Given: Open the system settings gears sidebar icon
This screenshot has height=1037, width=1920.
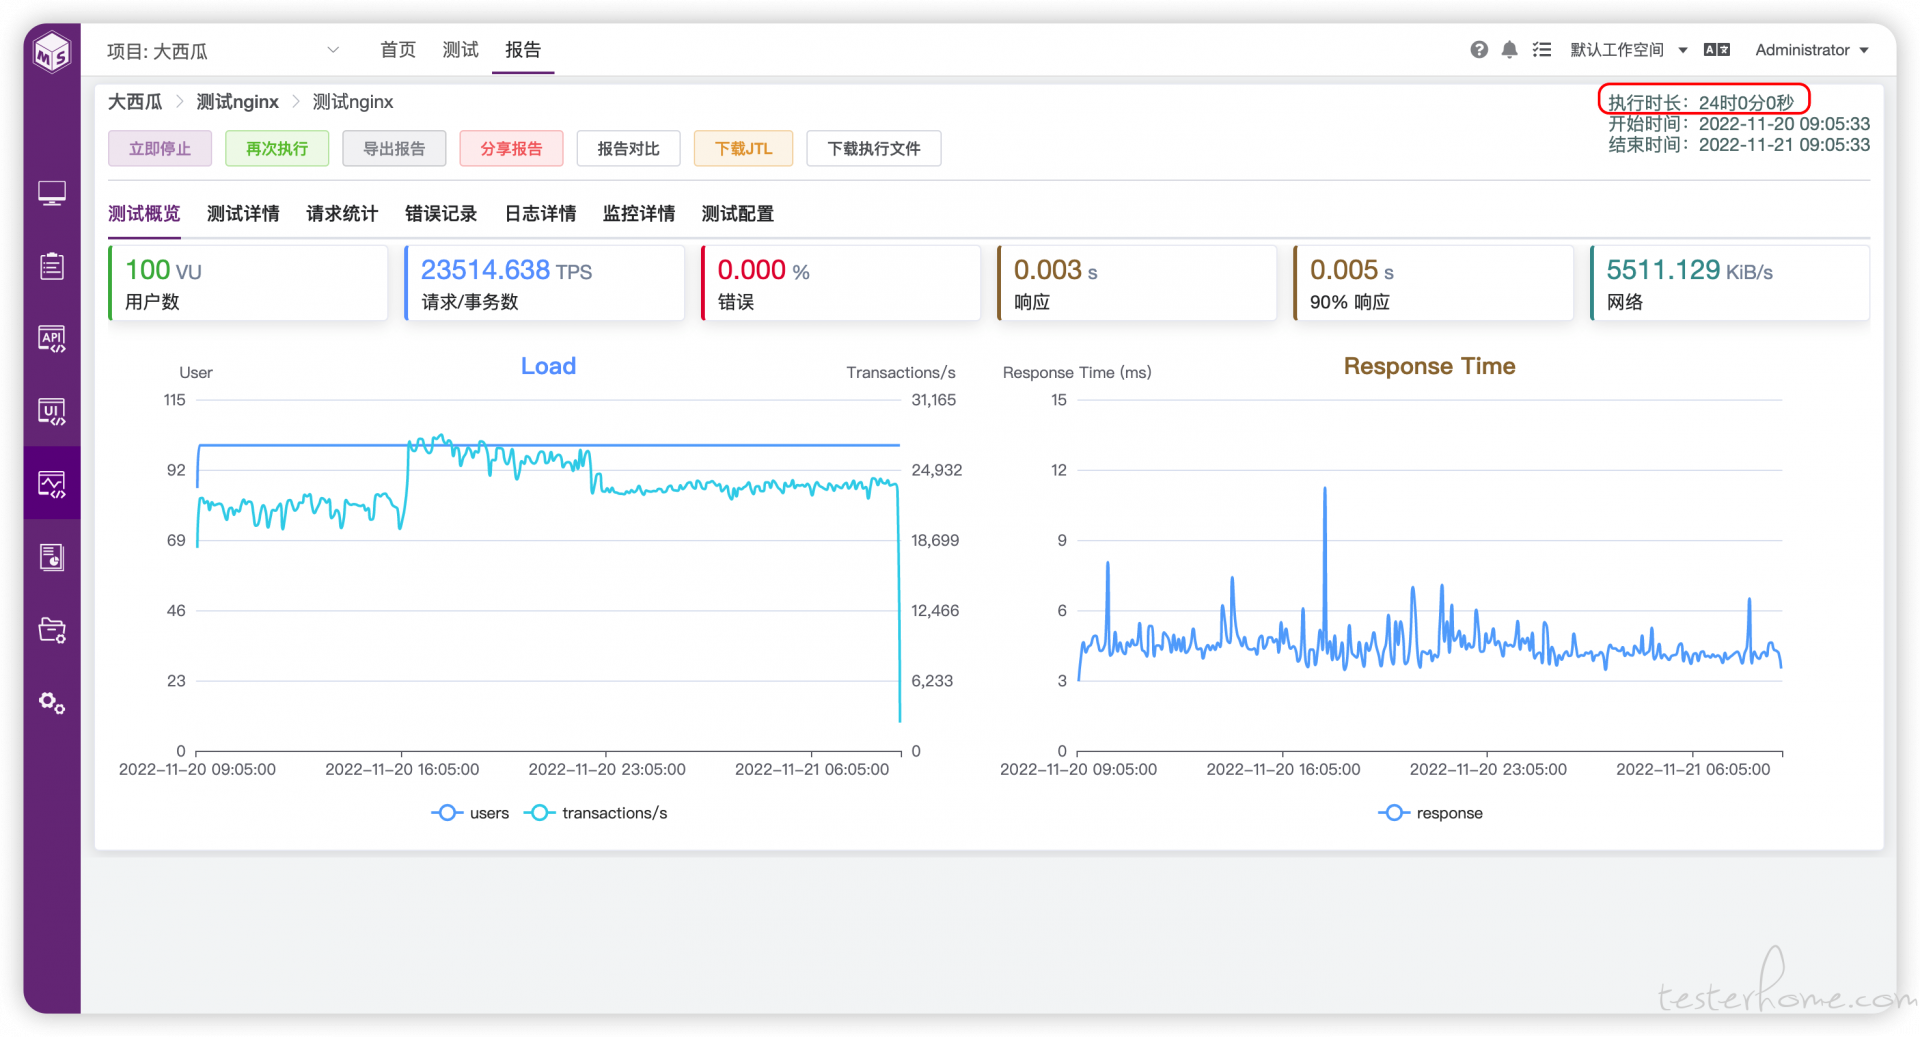Looking at the screenshot, I should pyautogui.click(x=52, y=703).
